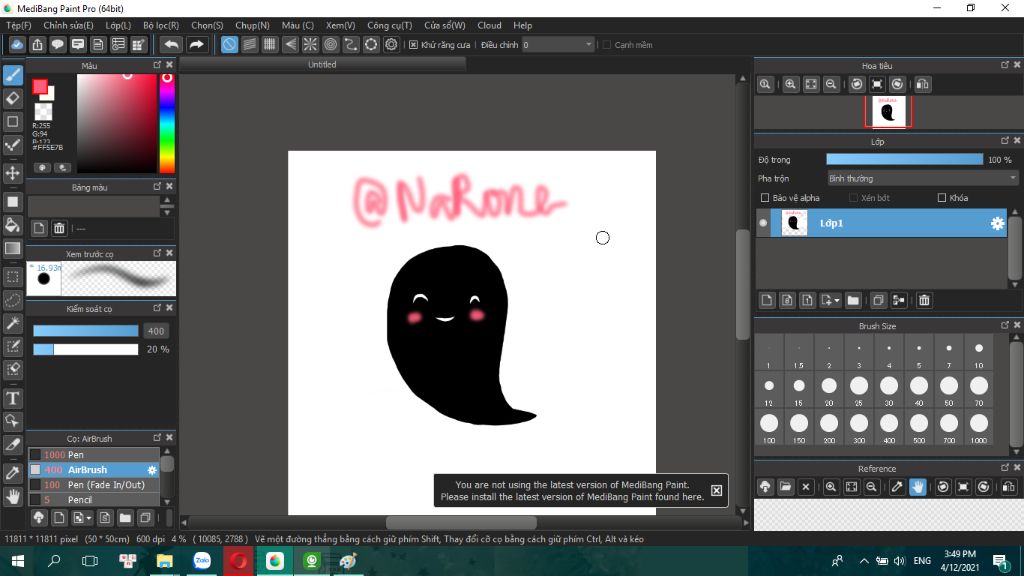Select the Brush tool in left toolbar
The height and width of the screenshot is (576, 1024).
click(x=12, y=75)
